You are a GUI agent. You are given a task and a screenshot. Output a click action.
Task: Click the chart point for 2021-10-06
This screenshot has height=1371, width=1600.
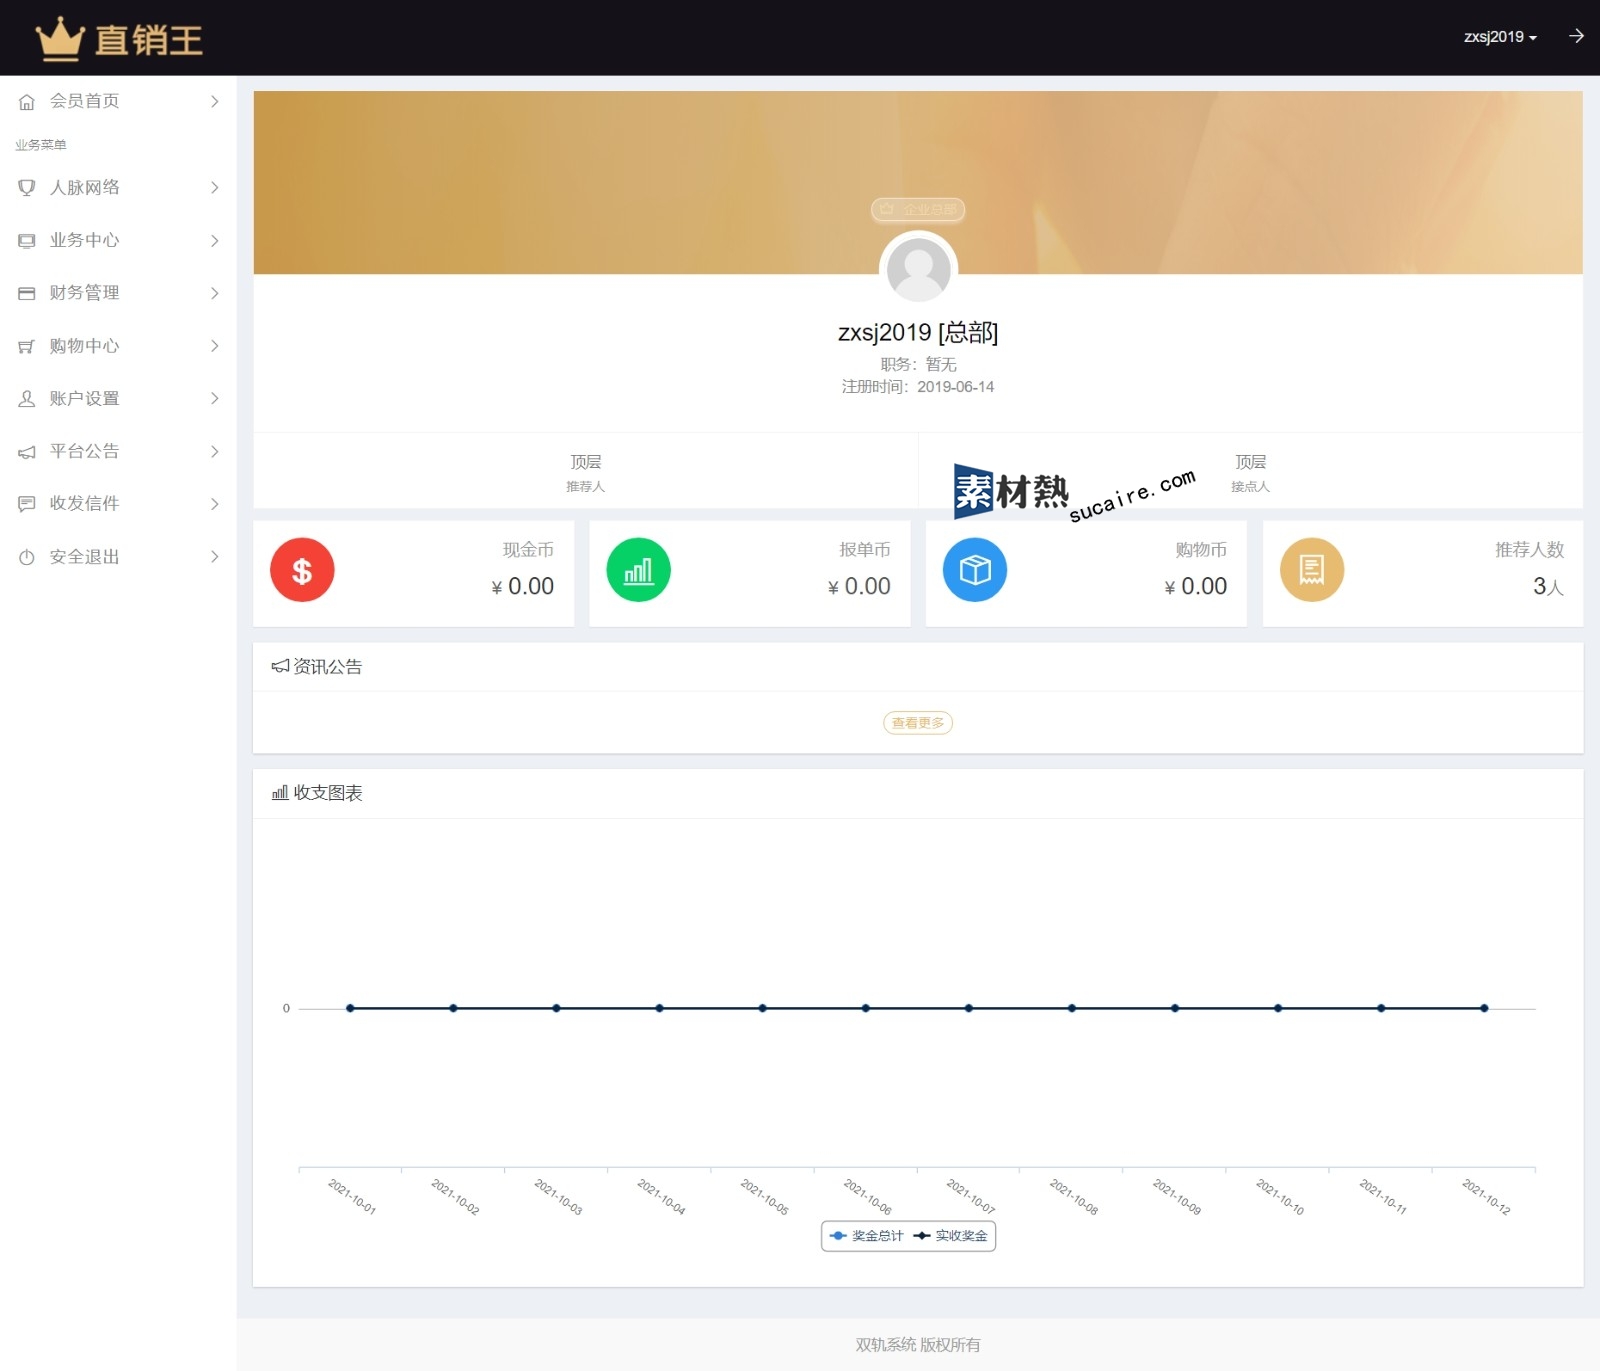point(866,1008)
